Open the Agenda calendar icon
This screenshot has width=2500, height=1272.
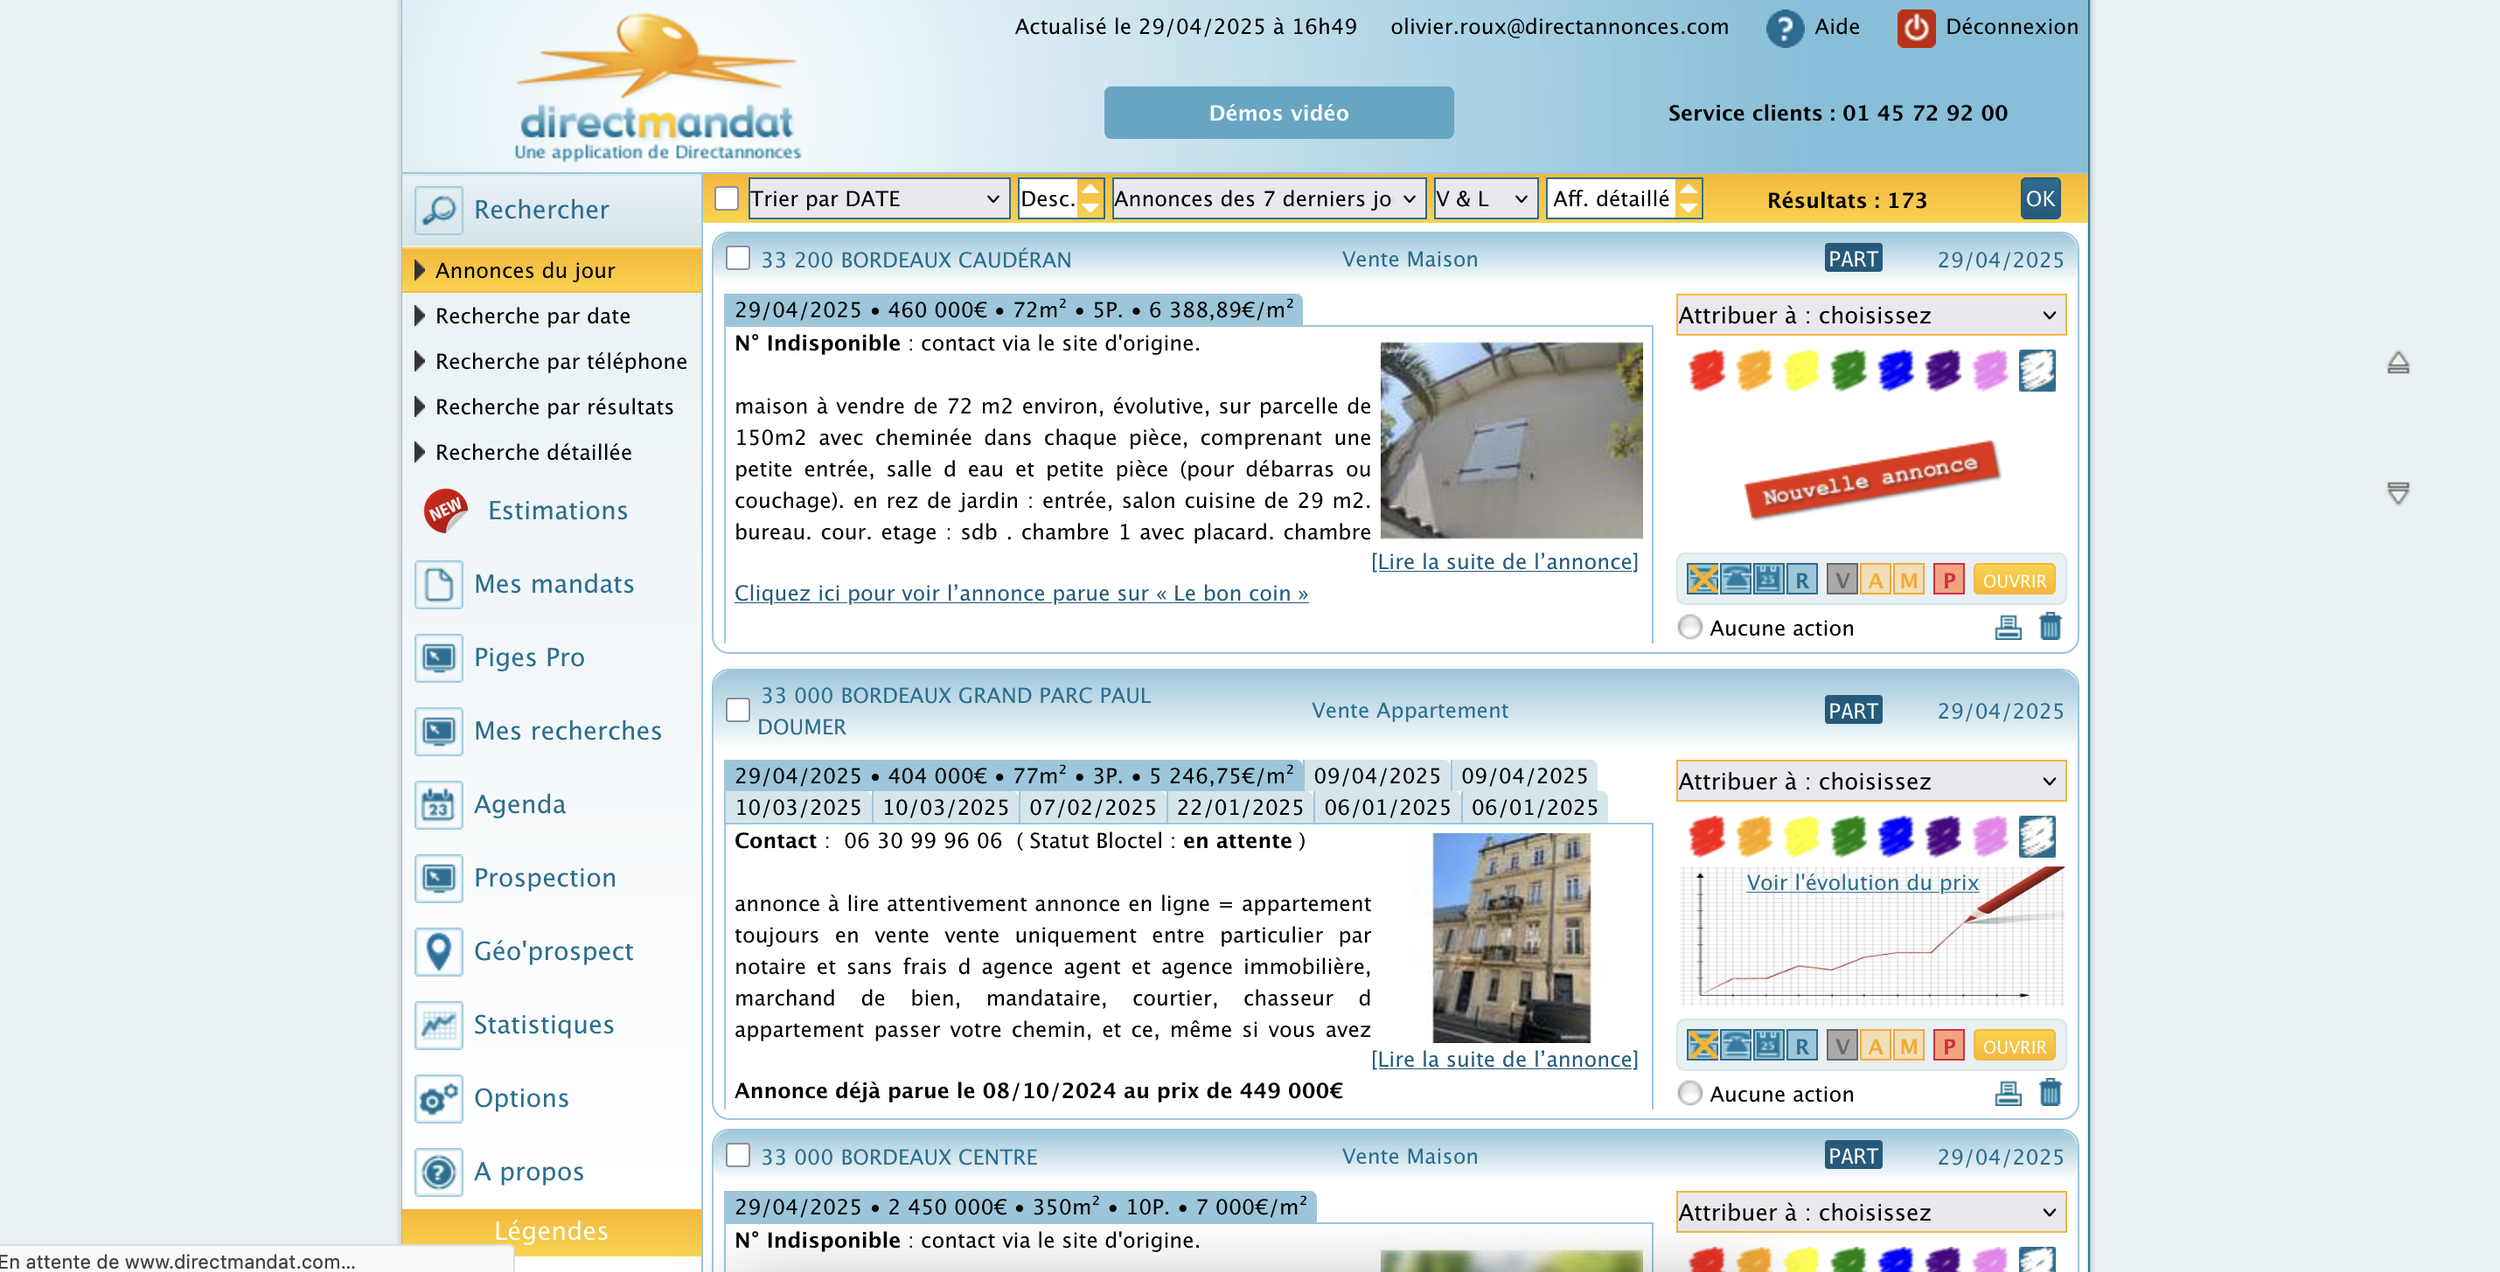coord(438,804)
